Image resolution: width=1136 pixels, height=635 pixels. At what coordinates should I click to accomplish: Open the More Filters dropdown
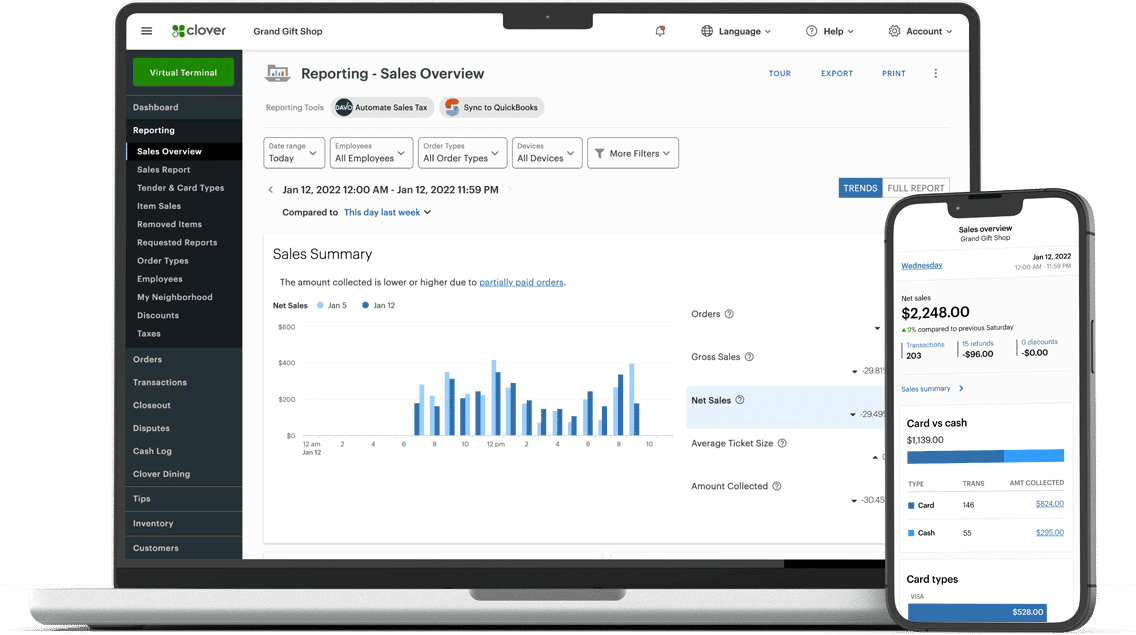tap(633, 153)
